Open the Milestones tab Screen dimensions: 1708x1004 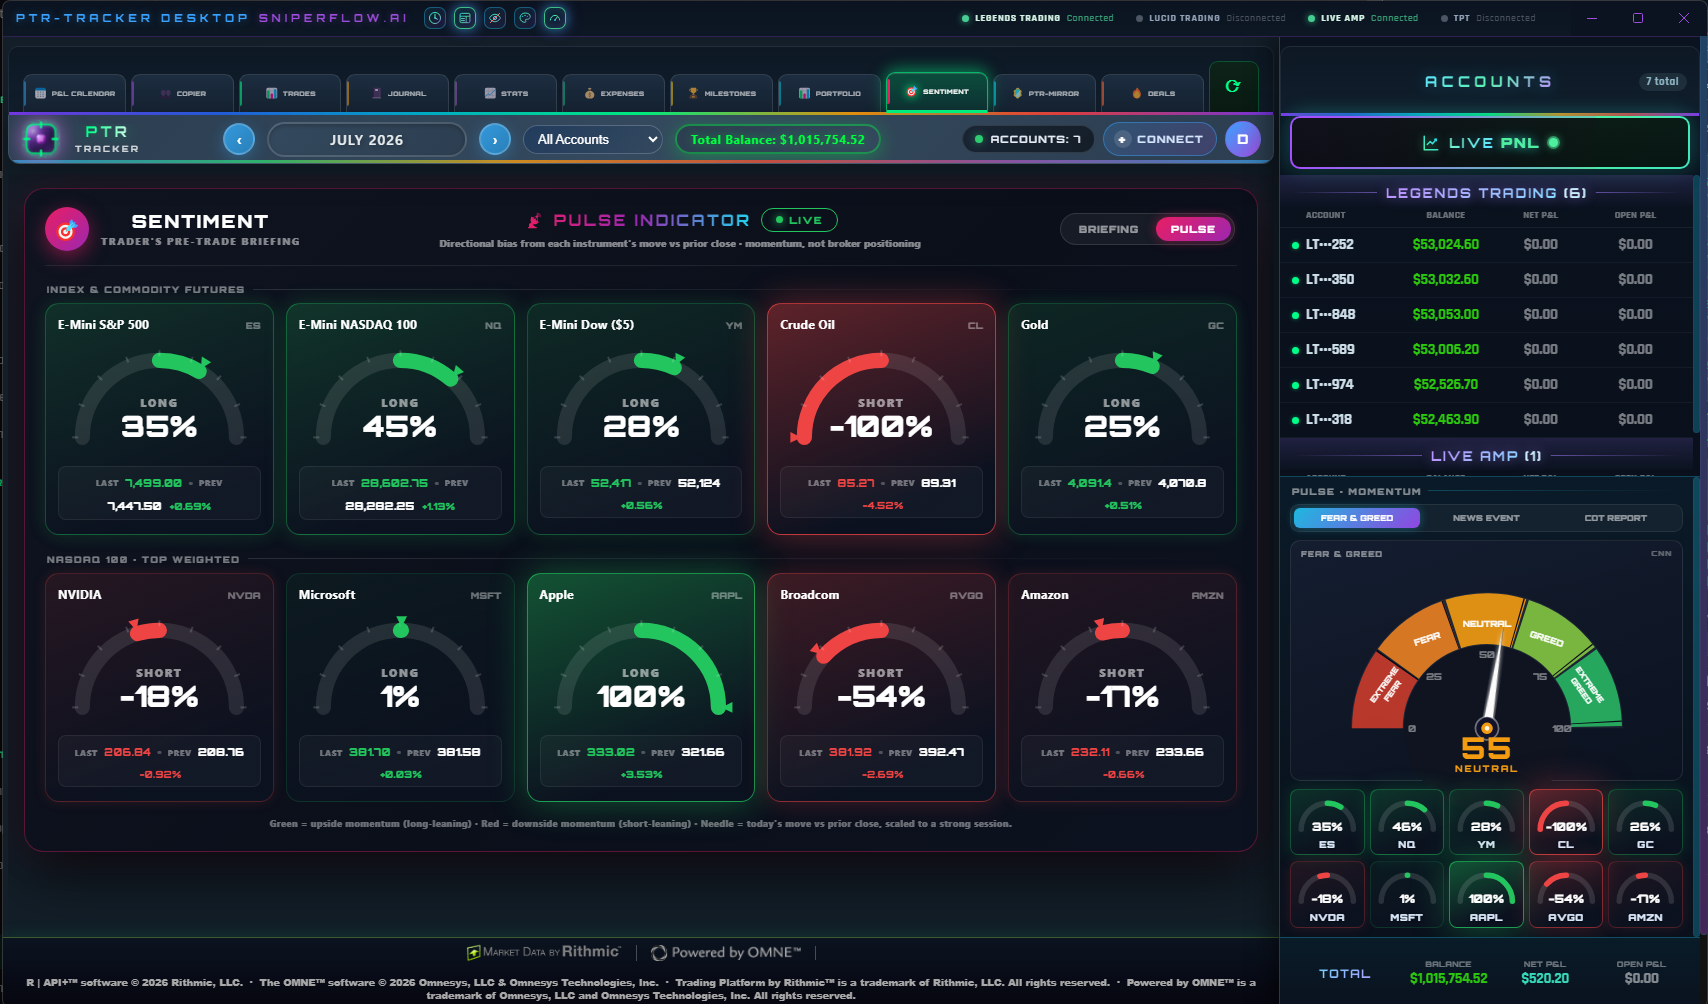[x=722, y=93]
